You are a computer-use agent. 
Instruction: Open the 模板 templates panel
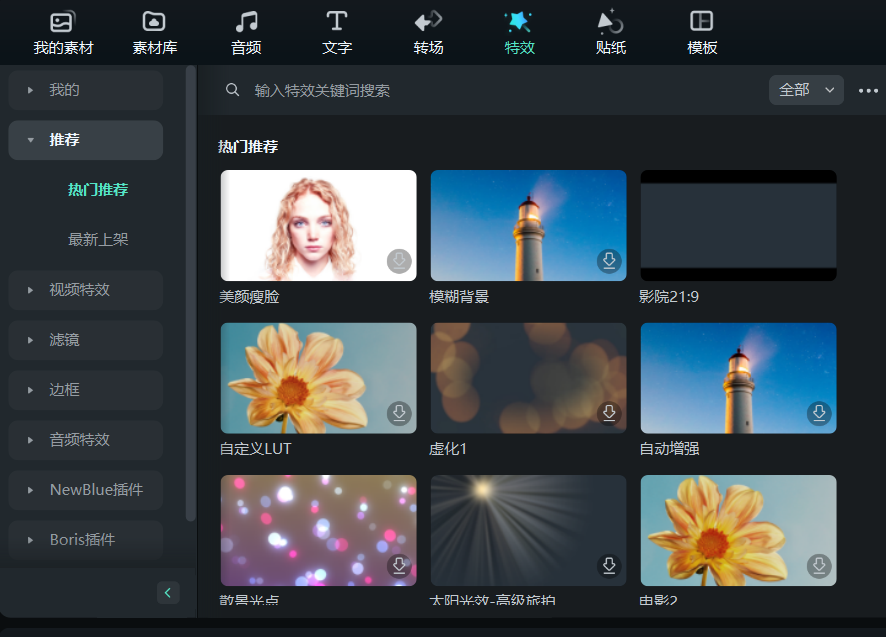[701, 30]
